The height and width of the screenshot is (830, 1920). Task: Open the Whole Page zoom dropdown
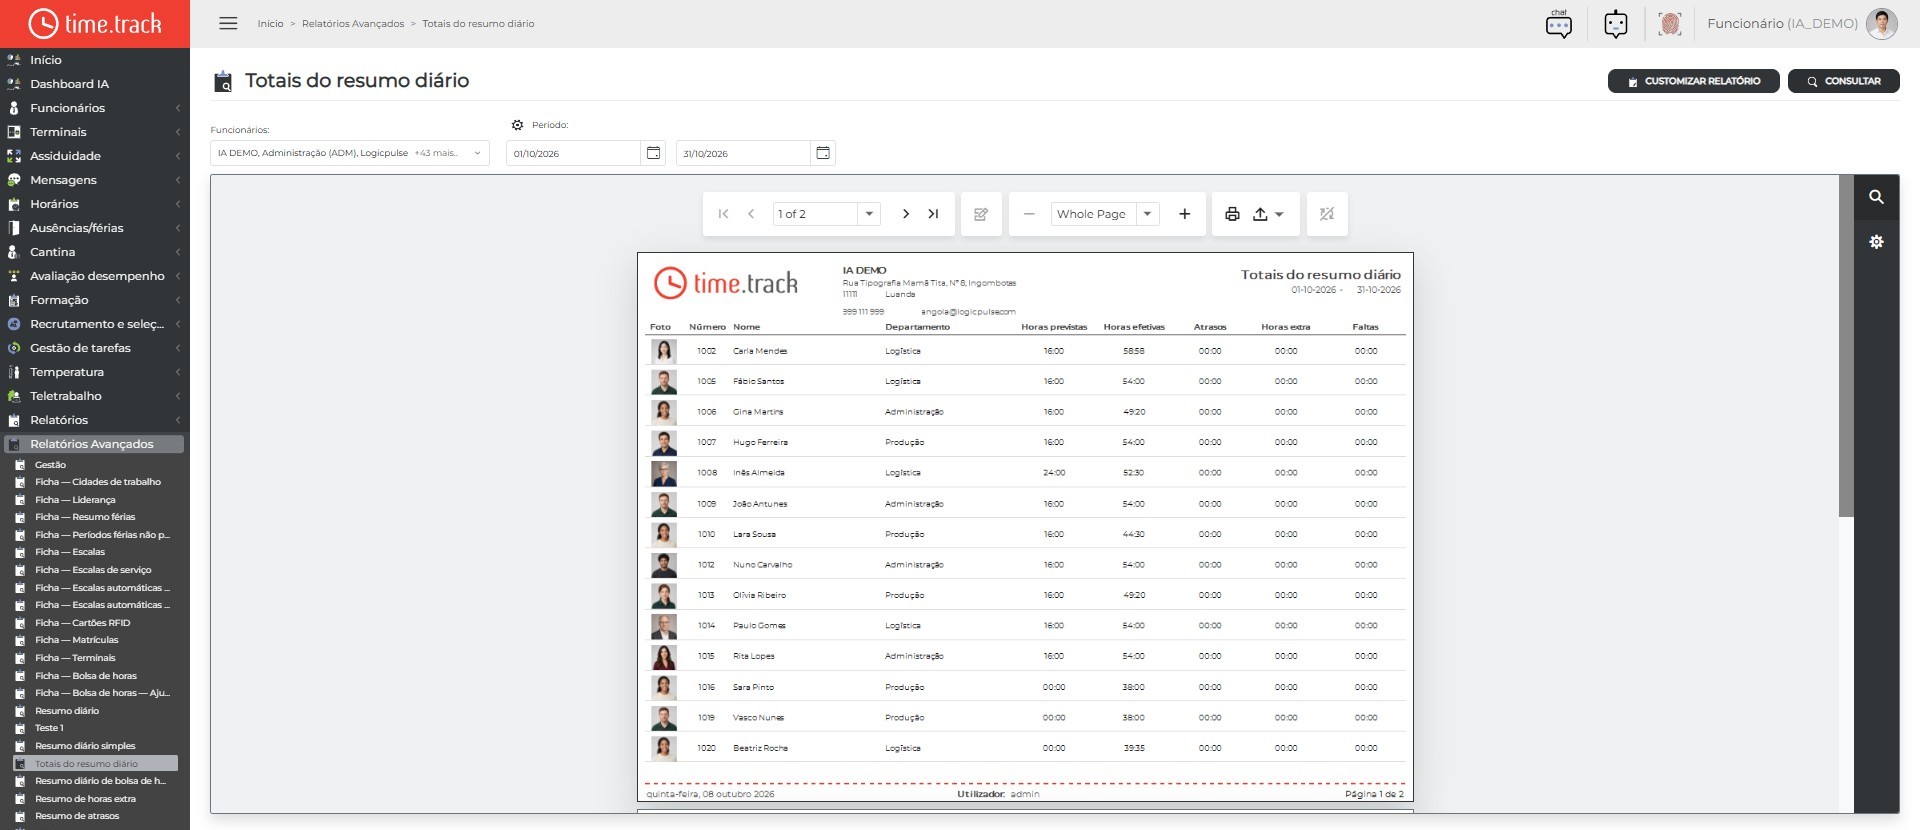(x=1104, y=214)
